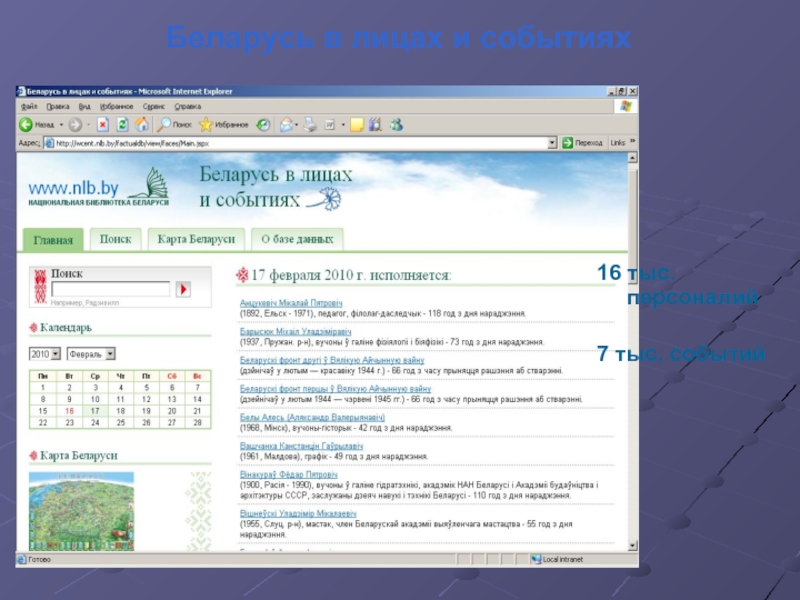The width and height of the screenshot is (800, 600).
Task: Open link Беларускі фронт другі
Action: (332, 360)
